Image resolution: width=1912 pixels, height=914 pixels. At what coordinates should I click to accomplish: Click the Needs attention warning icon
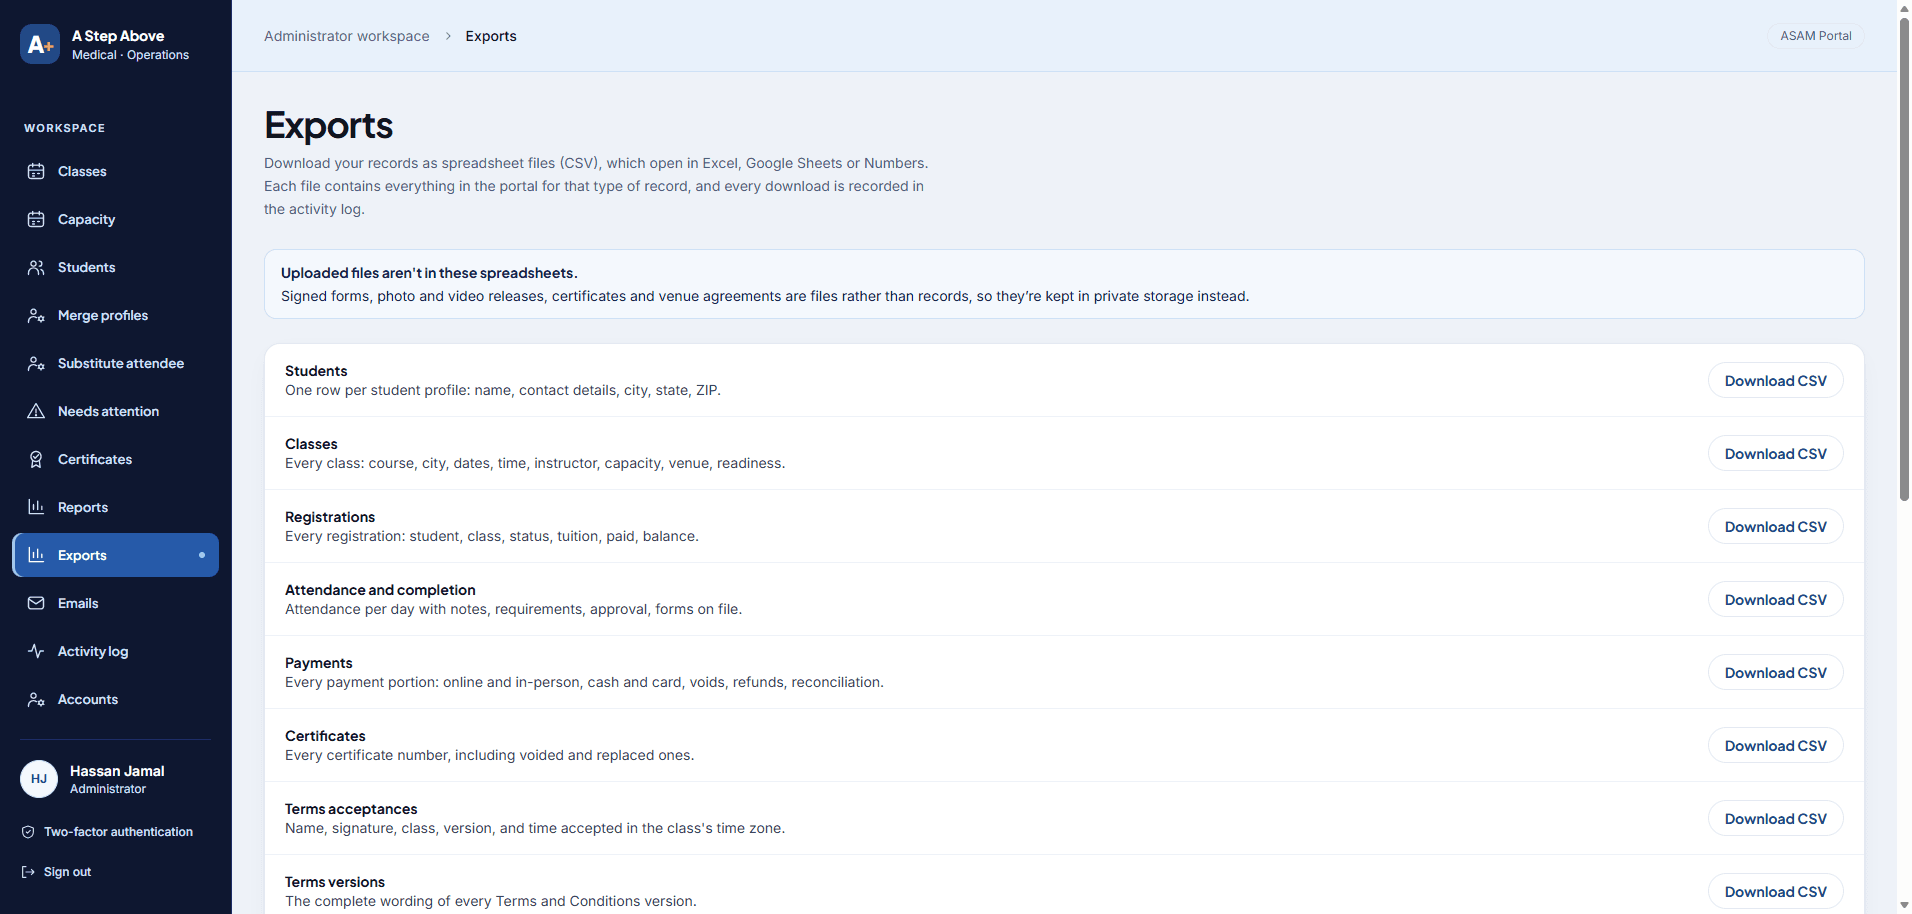point(36,411)
